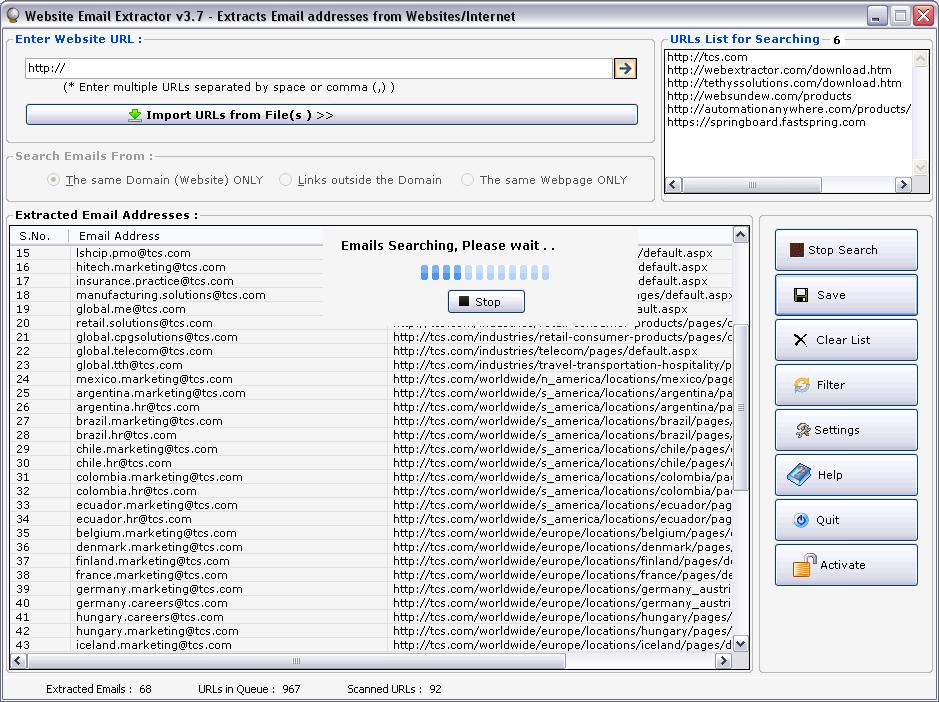This screenshot has height=702, width=939.
Task: Activate the software license
Action: (845, 565)
